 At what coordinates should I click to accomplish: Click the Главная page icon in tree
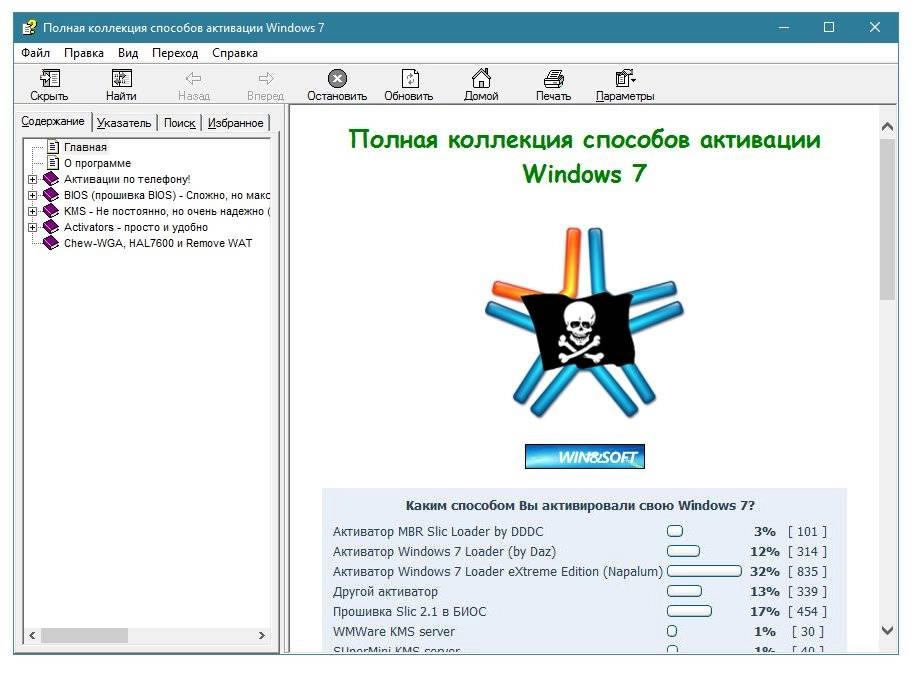53,147
